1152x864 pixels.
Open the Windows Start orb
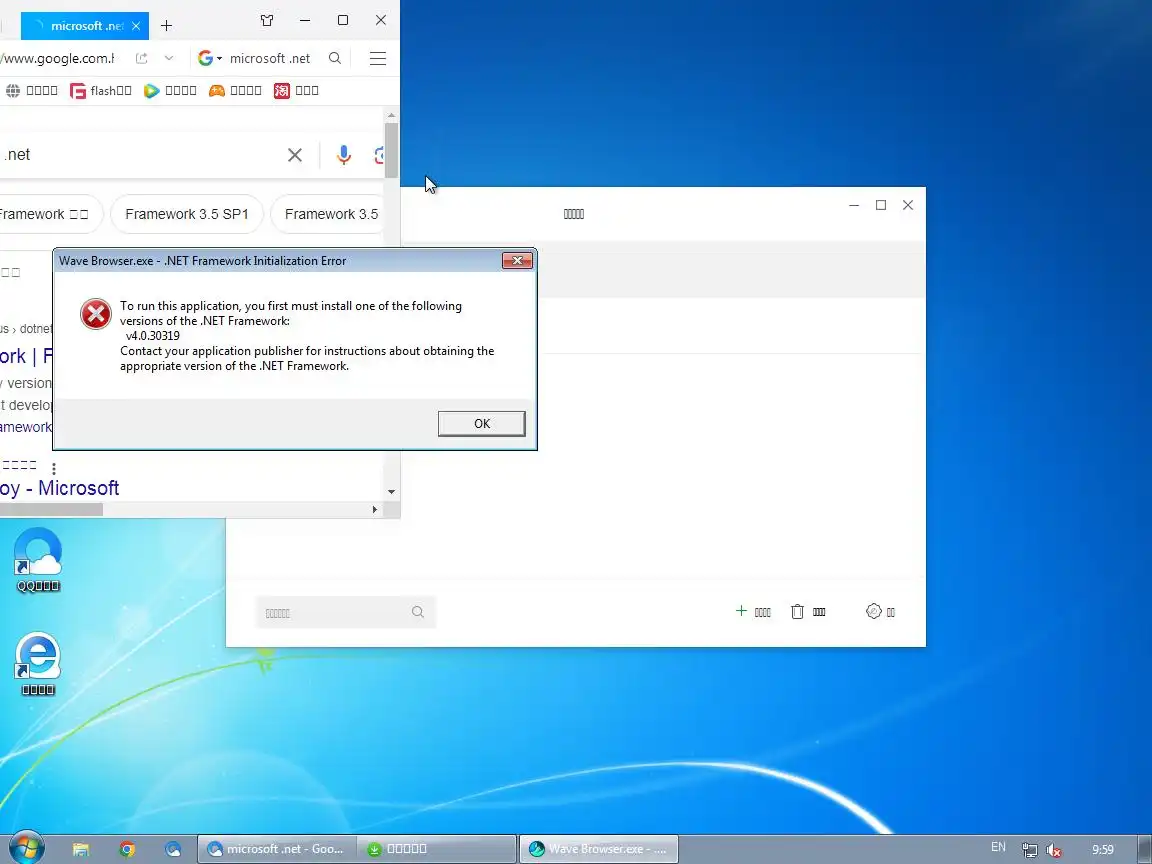pyautogui.click(x=26, y=849)
